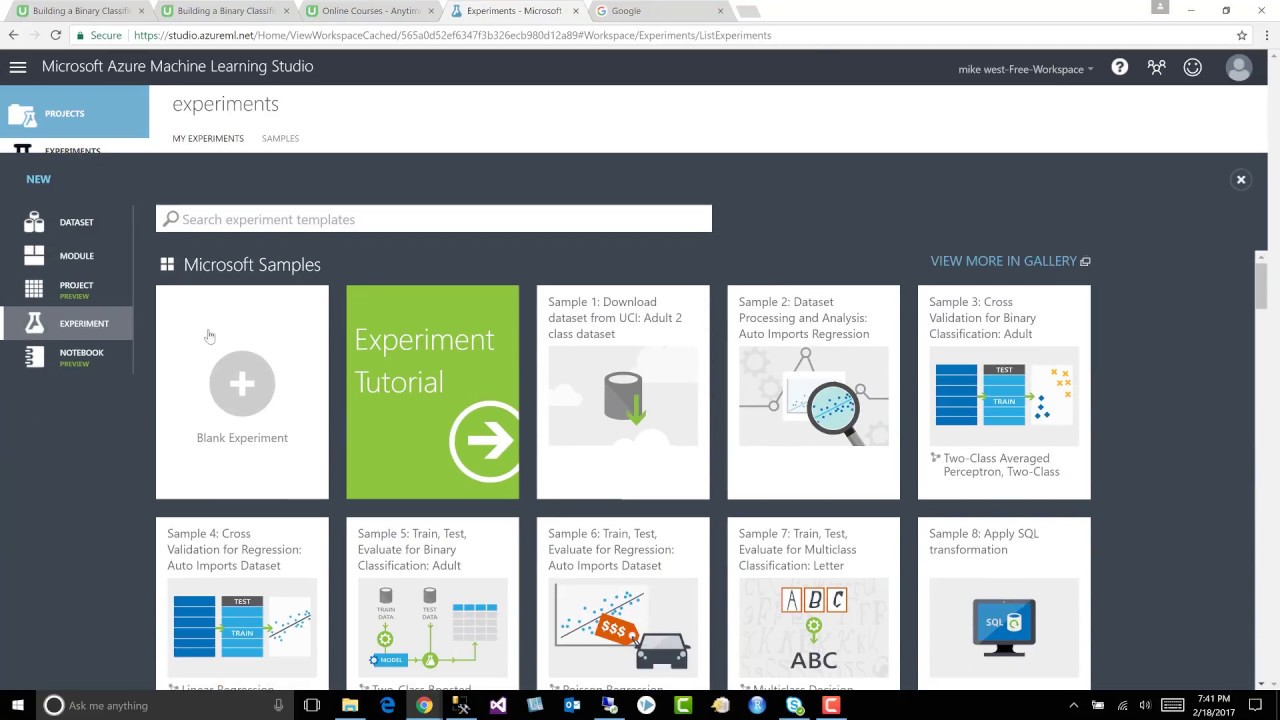Image resolution: width=1280 pixels, height=720 pixels.
Task: Open Sample 6 Train Test Evaluate Regression
Action: [623, 604]
